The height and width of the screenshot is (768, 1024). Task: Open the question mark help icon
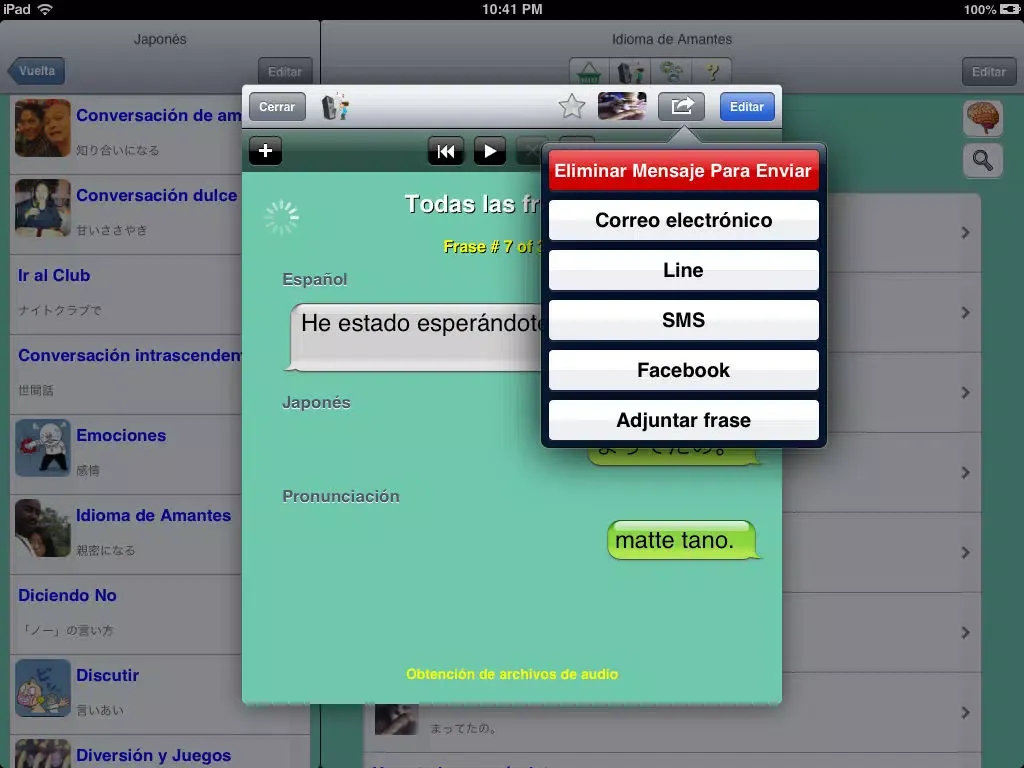click(x=712, y=71)
